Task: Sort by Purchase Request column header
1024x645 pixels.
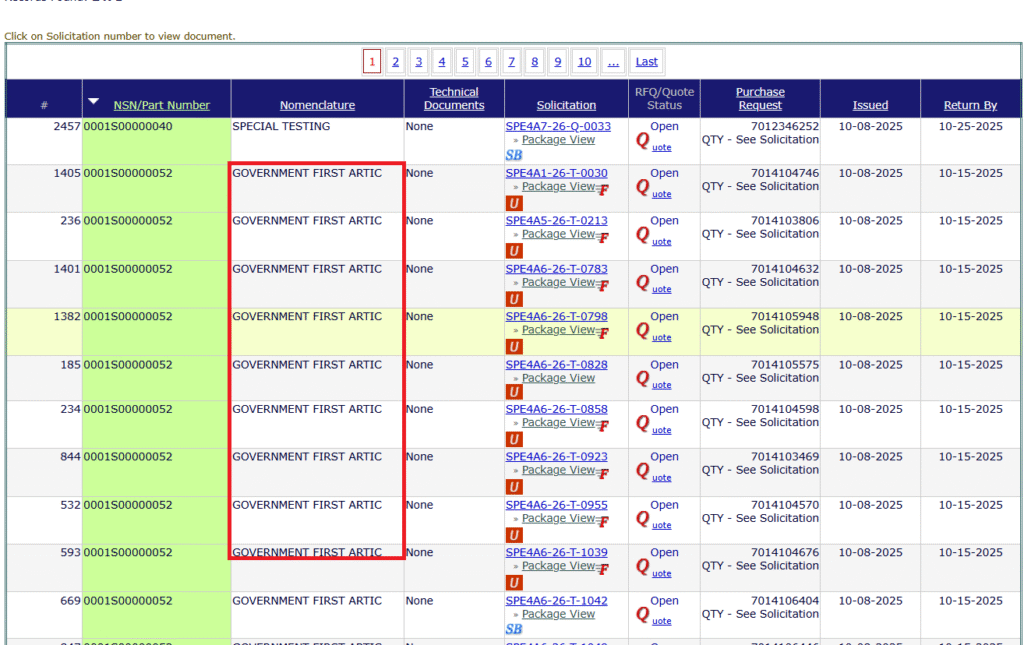Action: [760, 98]
